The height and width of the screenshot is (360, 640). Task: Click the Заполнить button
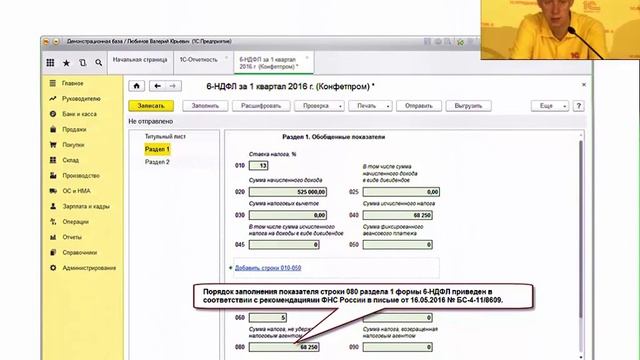(x=205, y=106)
